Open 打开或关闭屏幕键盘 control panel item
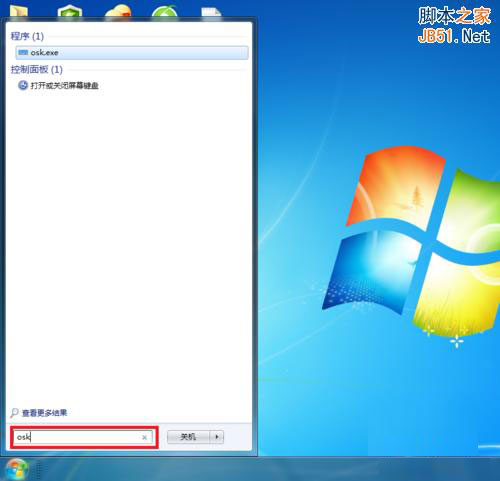The height and width of the screenshot is (481, 500). [64, 86]
